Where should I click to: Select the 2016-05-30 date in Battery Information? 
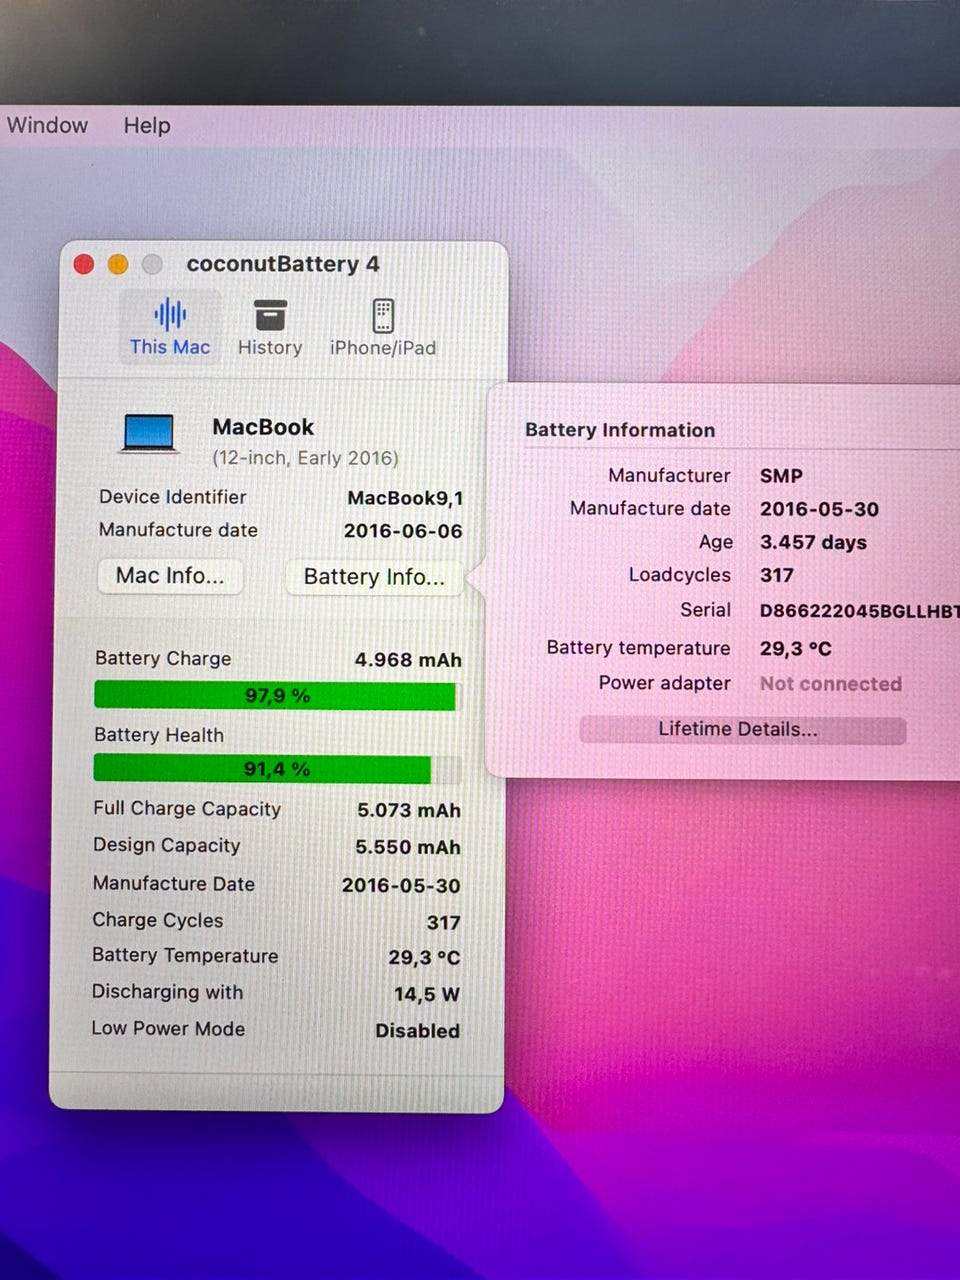pos(819,509)
